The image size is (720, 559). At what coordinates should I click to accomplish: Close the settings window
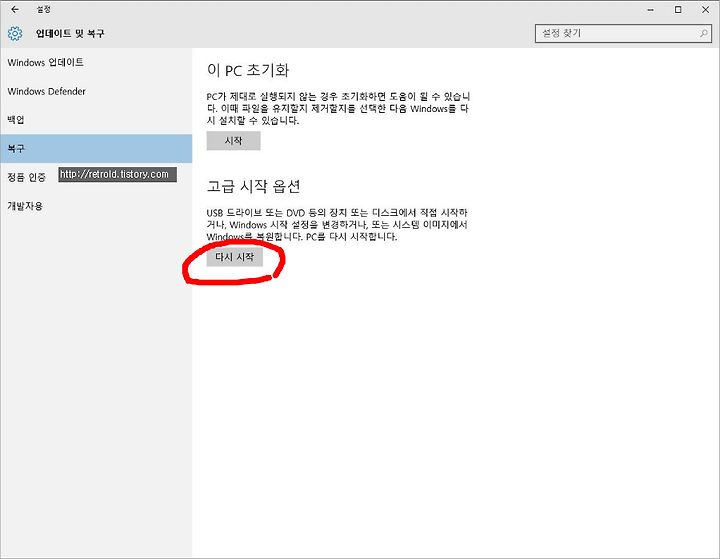click(705, 10)
